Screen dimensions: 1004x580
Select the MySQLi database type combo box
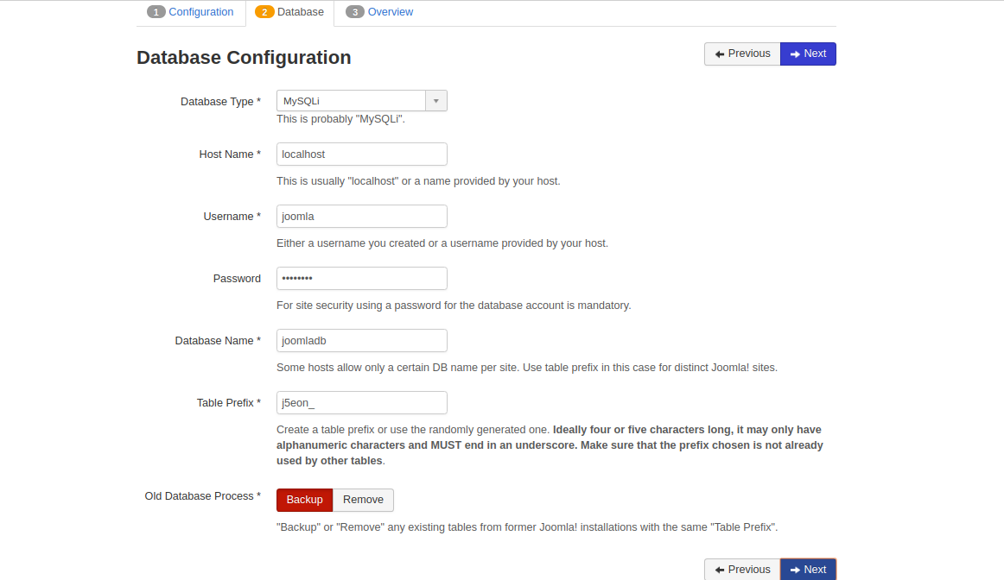tap(362, 101)
